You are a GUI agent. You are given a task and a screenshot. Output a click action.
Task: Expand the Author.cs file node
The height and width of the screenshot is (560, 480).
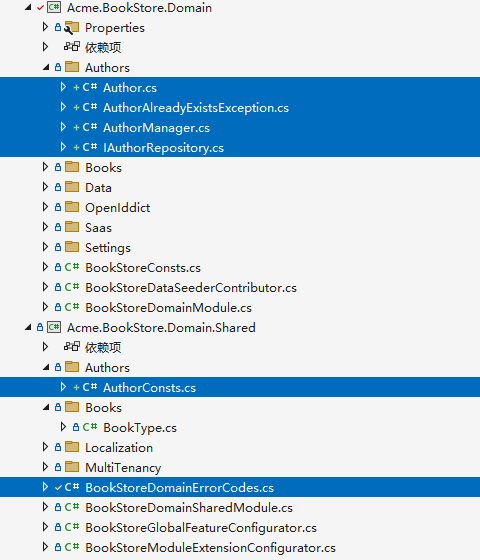tap(63, 87)
